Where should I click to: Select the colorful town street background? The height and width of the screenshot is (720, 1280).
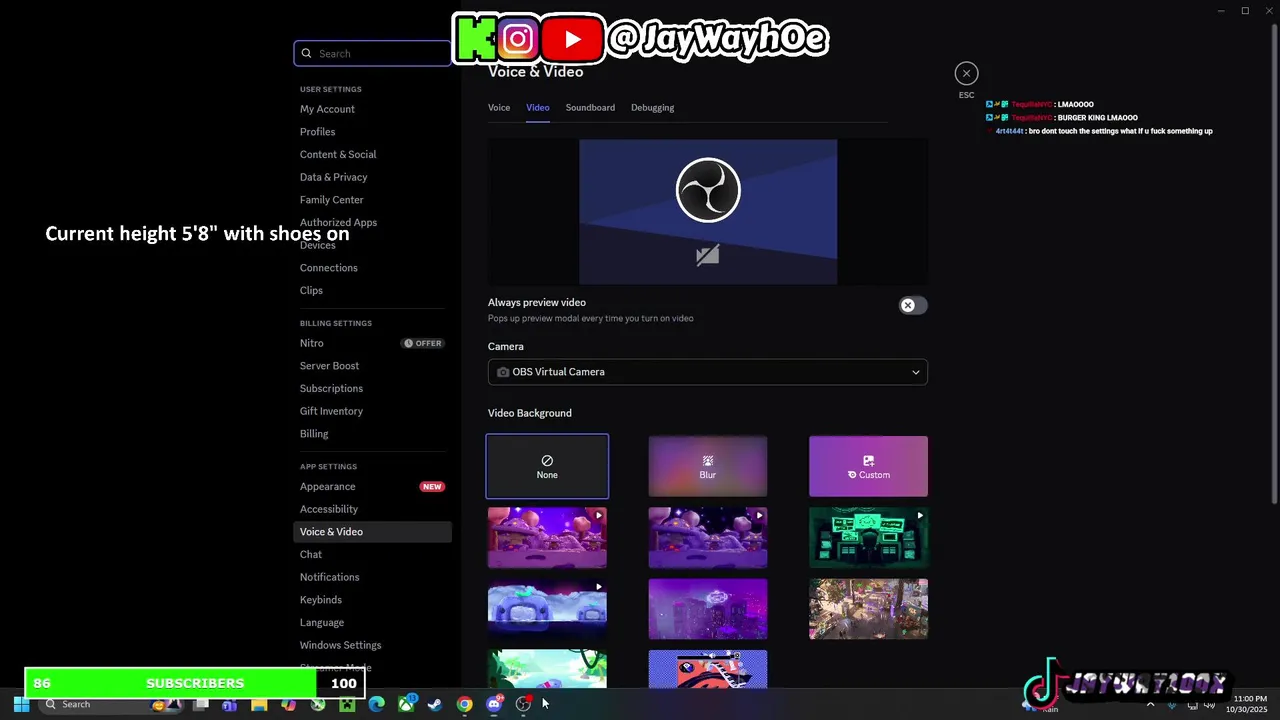(868, 609)
